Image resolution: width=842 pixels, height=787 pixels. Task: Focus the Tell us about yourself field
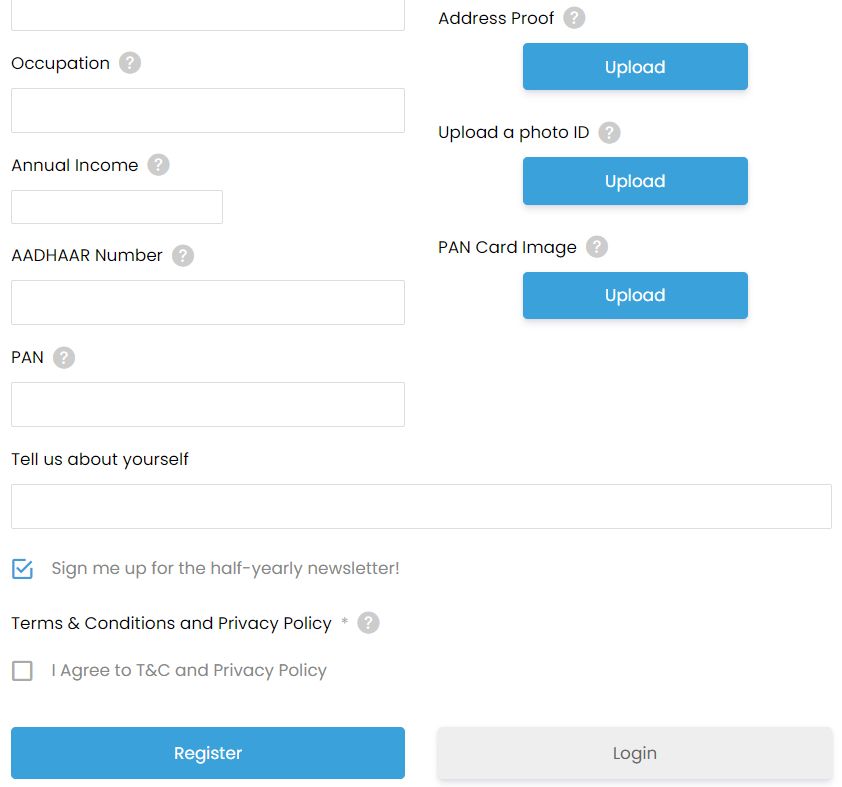422,506
